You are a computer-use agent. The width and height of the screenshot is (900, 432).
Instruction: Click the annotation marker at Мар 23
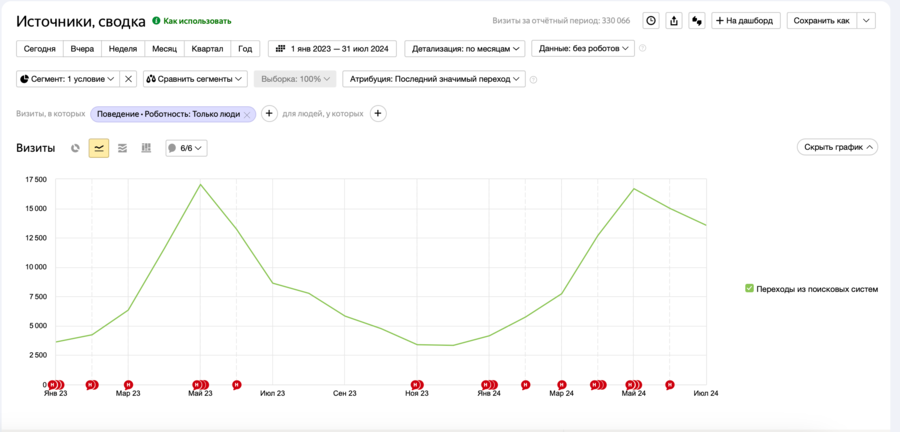[129, 384]
